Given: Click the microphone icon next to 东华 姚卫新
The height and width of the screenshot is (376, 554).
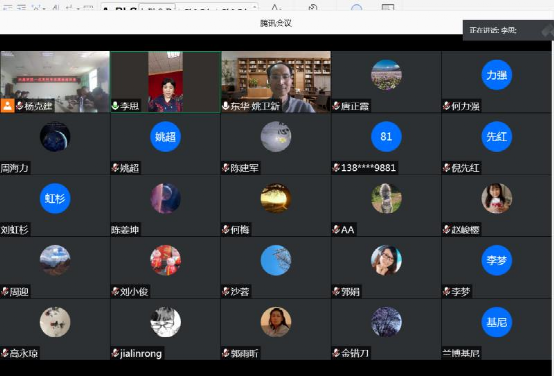Looking at the screenshot, I should point(225,106).
